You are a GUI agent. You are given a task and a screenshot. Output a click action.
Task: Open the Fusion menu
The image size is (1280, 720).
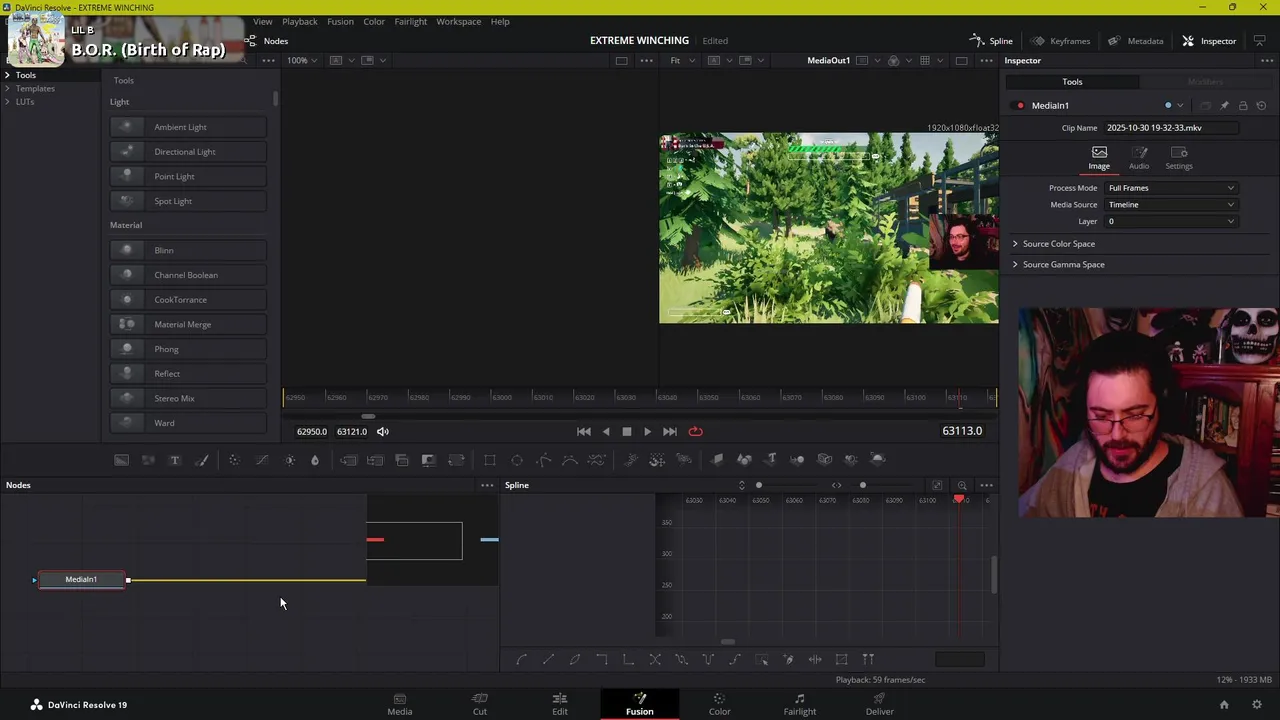pos(340,21)
